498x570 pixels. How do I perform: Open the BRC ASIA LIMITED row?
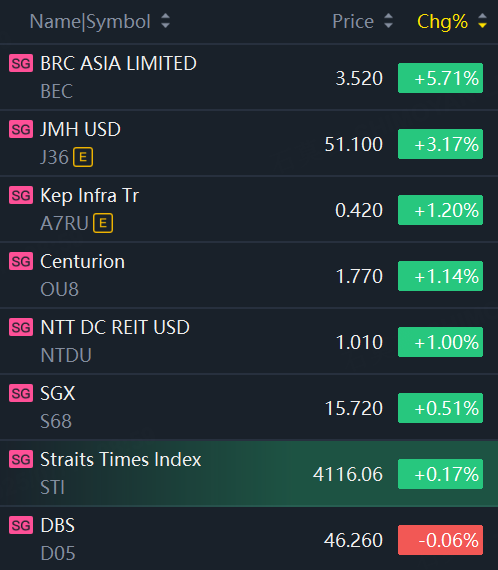coord(249,77)
